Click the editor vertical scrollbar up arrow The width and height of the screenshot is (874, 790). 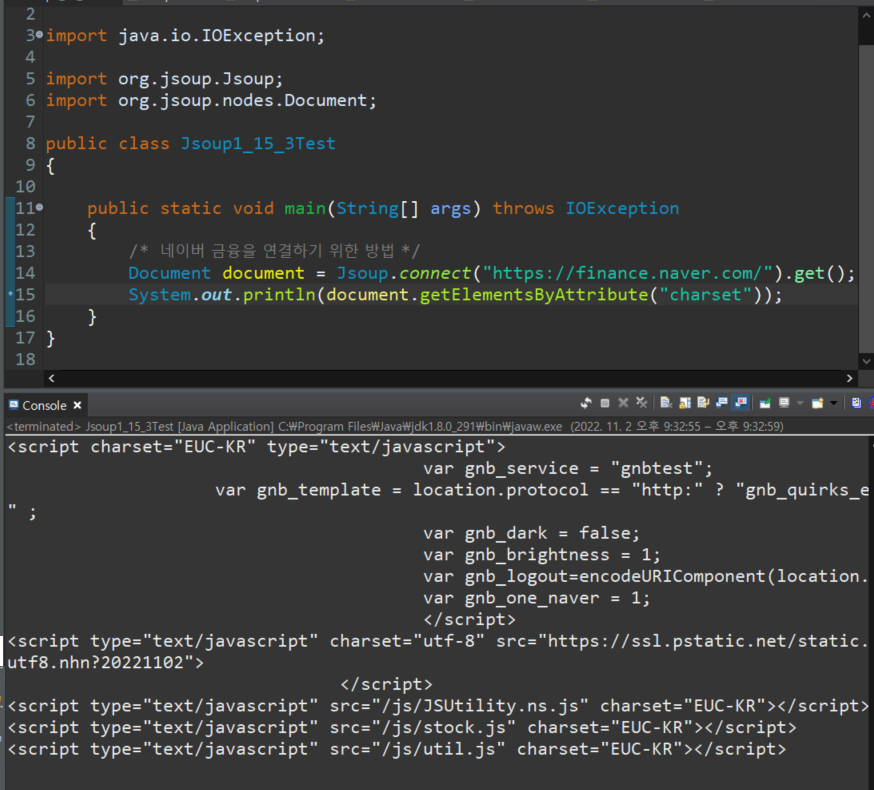866,15
